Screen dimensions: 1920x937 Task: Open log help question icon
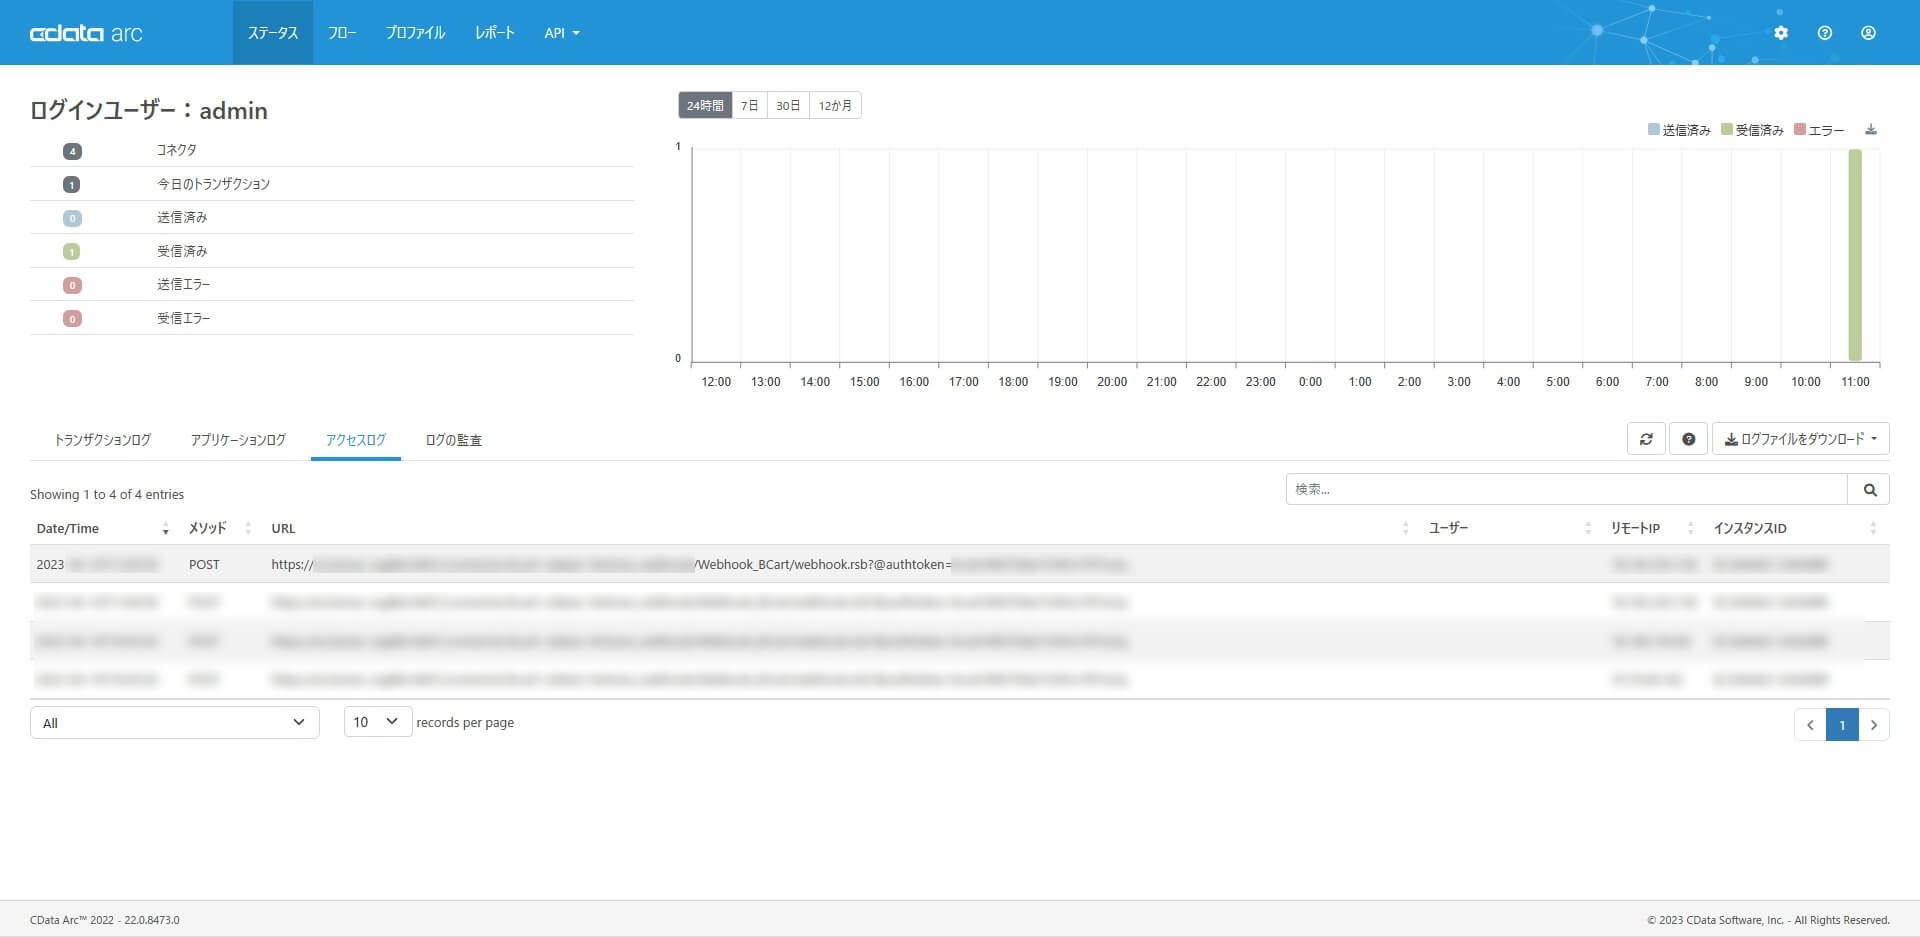pos(1689,439)
